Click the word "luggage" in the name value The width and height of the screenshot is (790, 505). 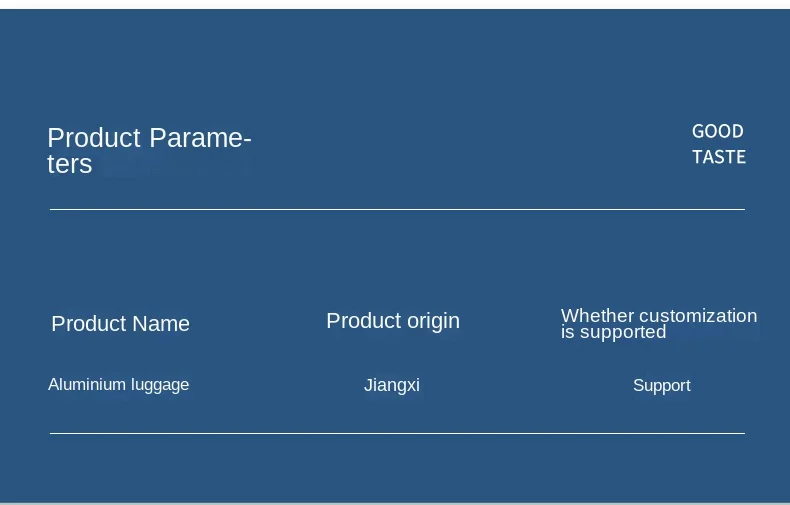160,386
